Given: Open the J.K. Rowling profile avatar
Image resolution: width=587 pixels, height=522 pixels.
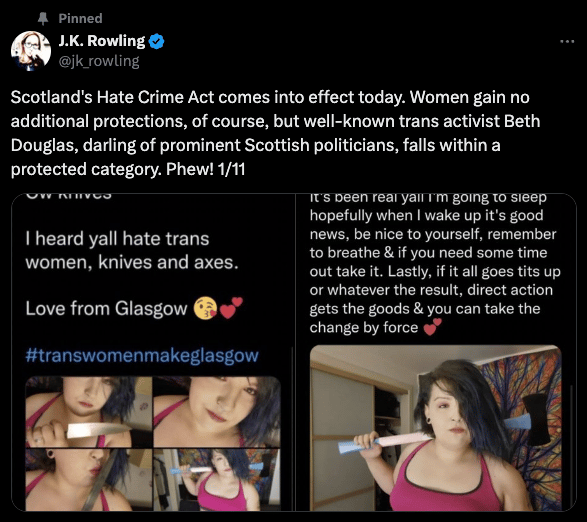Looking at the screenshot, I should [31, 51].
